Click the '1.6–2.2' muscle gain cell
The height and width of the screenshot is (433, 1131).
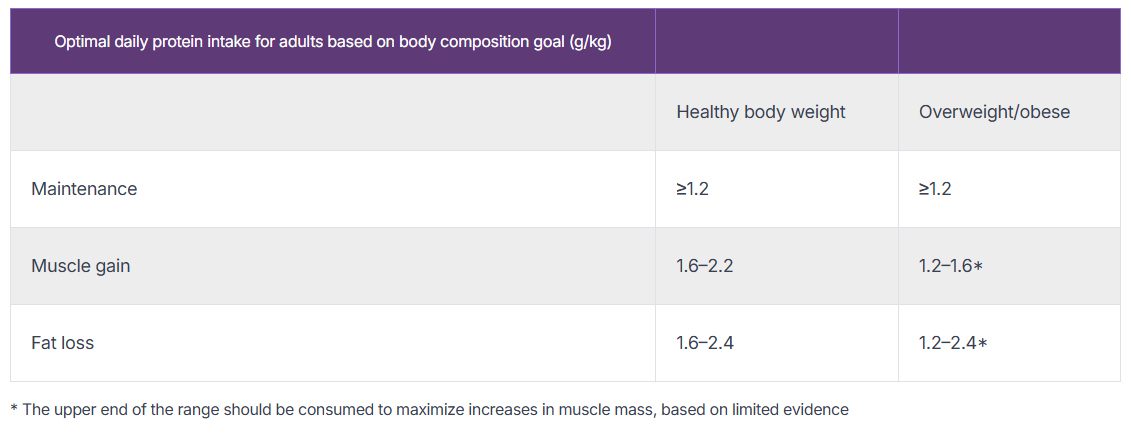tap(706, 266)
